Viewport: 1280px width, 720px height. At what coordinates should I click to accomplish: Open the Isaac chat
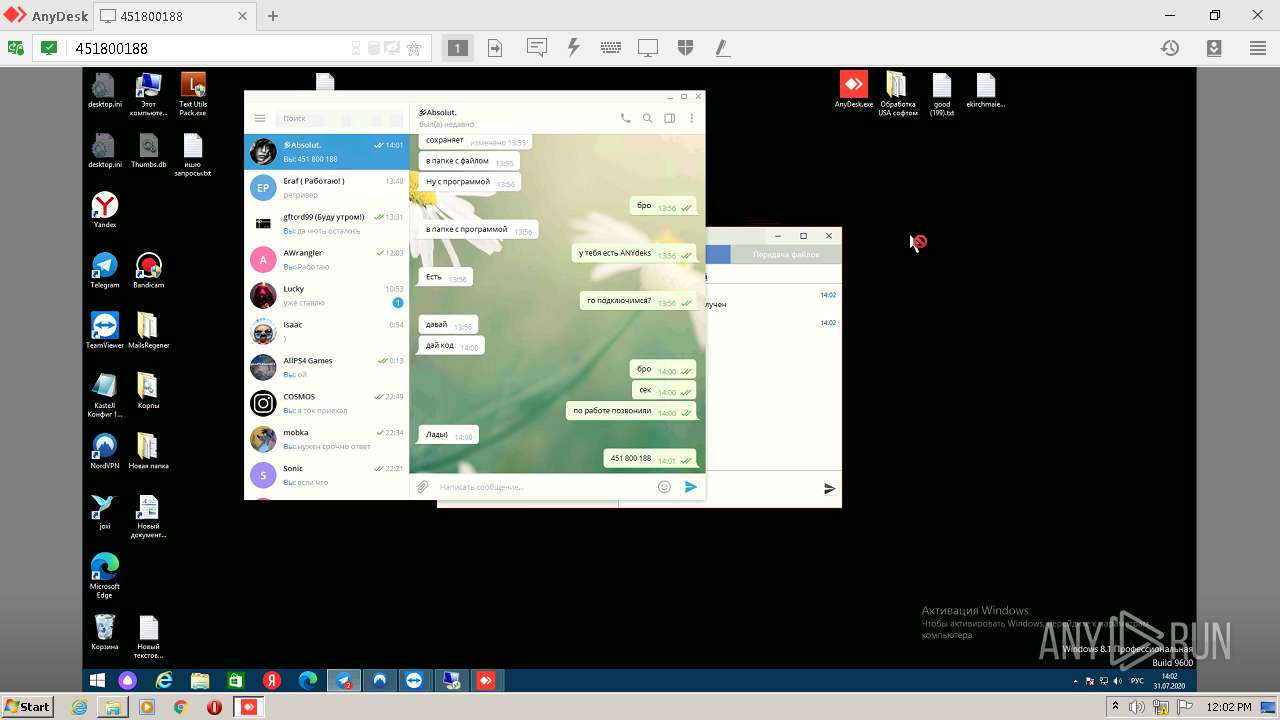pos(327,332)
